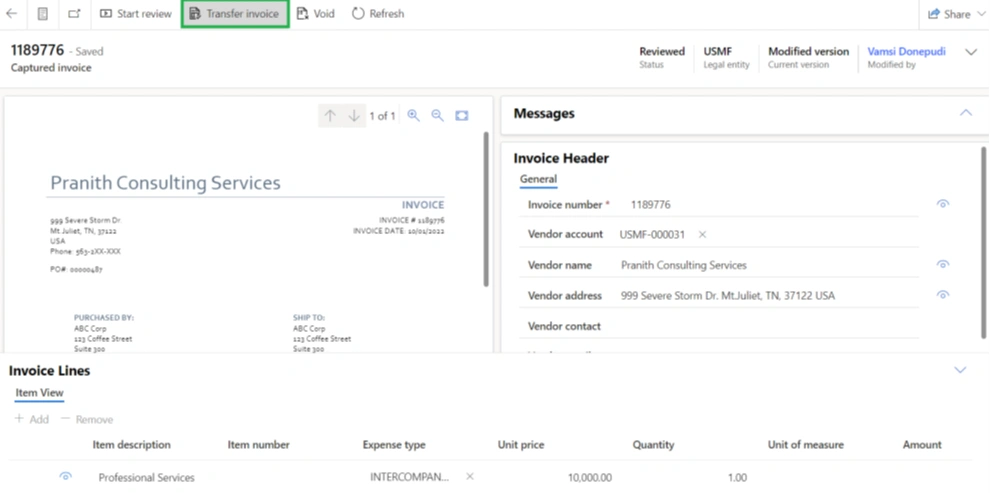This screenshot has width=990, height=493.
Task: Select the General tab in Invoice Header
Action: 538,179
